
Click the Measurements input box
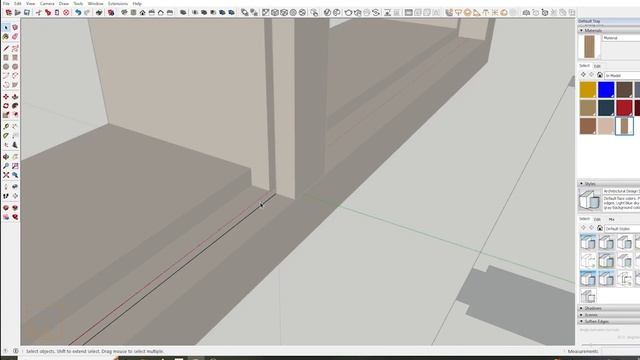(621, 351)
